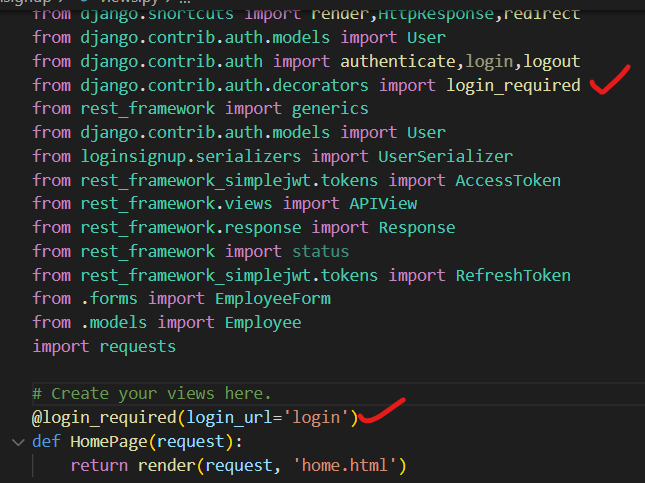Click the 'Create your views here' comment
The width and height of the screenshot is (645, 483).
pos(151,394)
